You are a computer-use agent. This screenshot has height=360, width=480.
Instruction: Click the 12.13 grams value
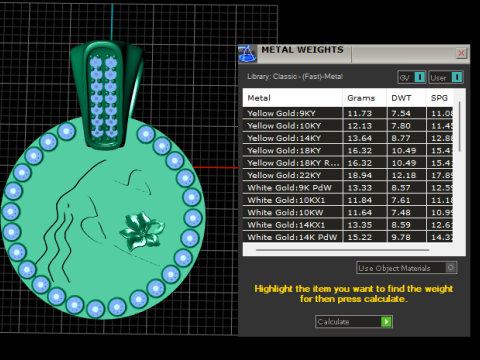pos(360,126)
